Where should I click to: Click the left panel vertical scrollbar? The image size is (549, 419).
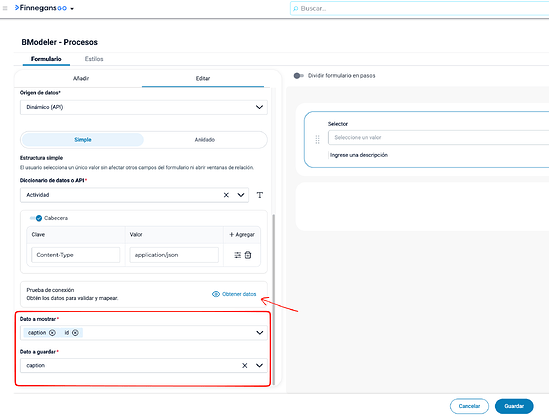point(274,299)
